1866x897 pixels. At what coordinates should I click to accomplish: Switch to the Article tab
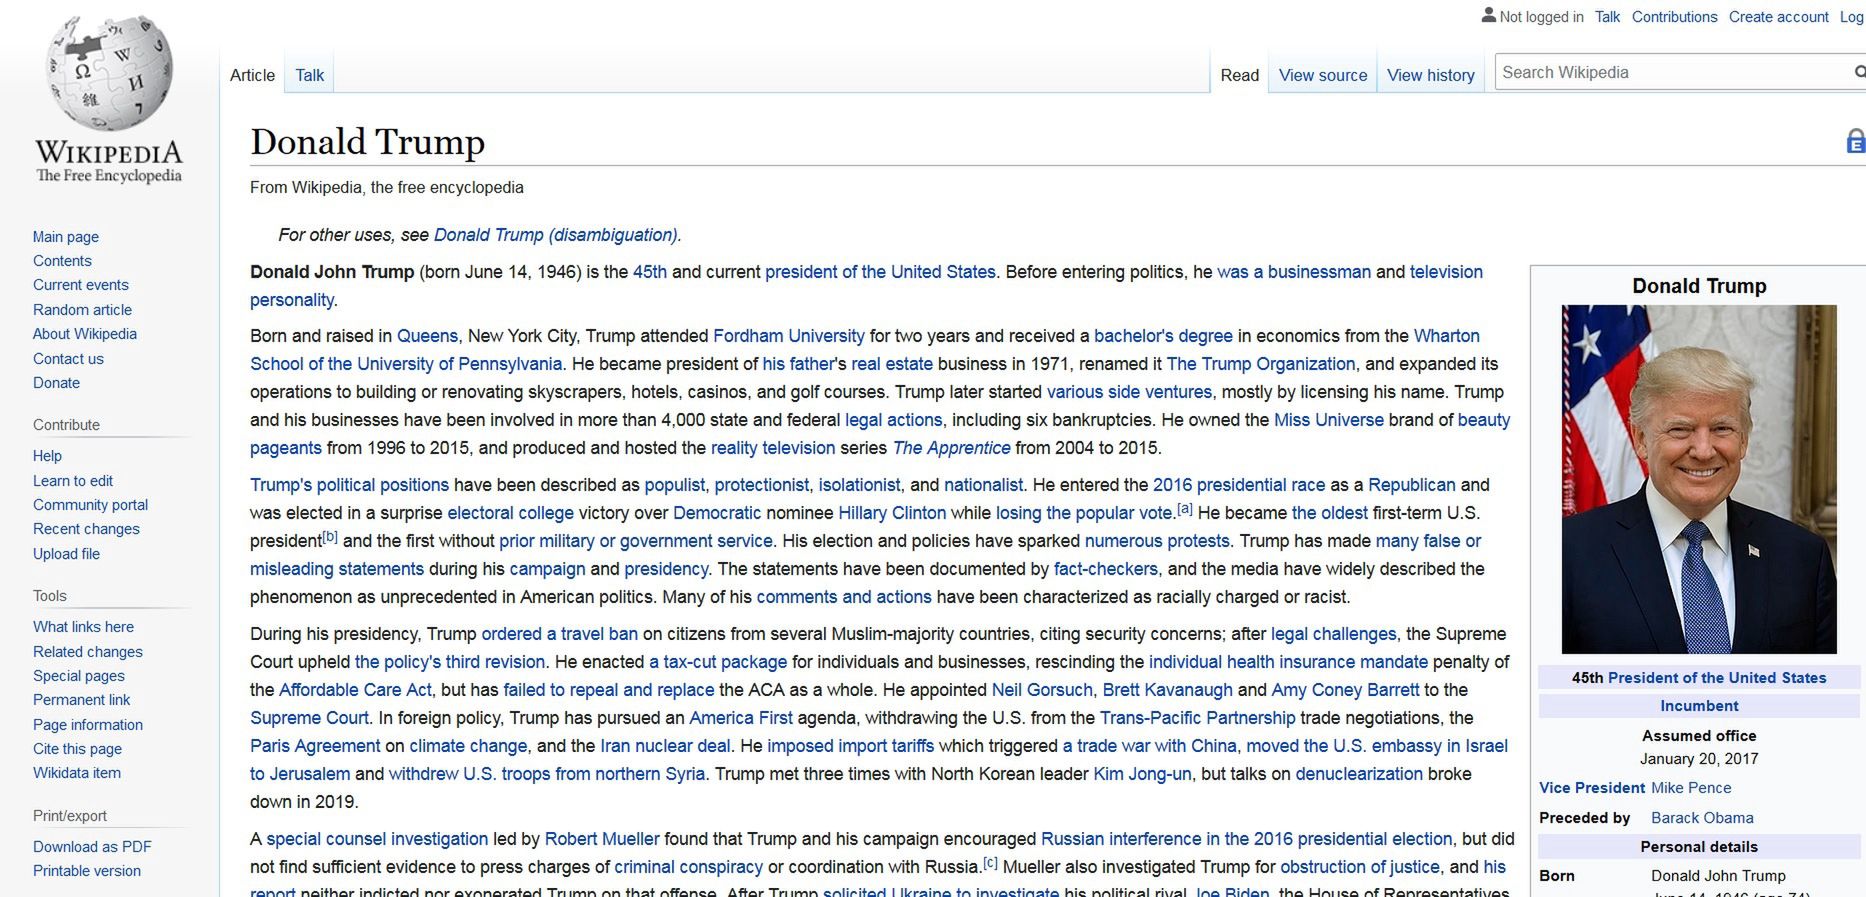tap(252, 75)
